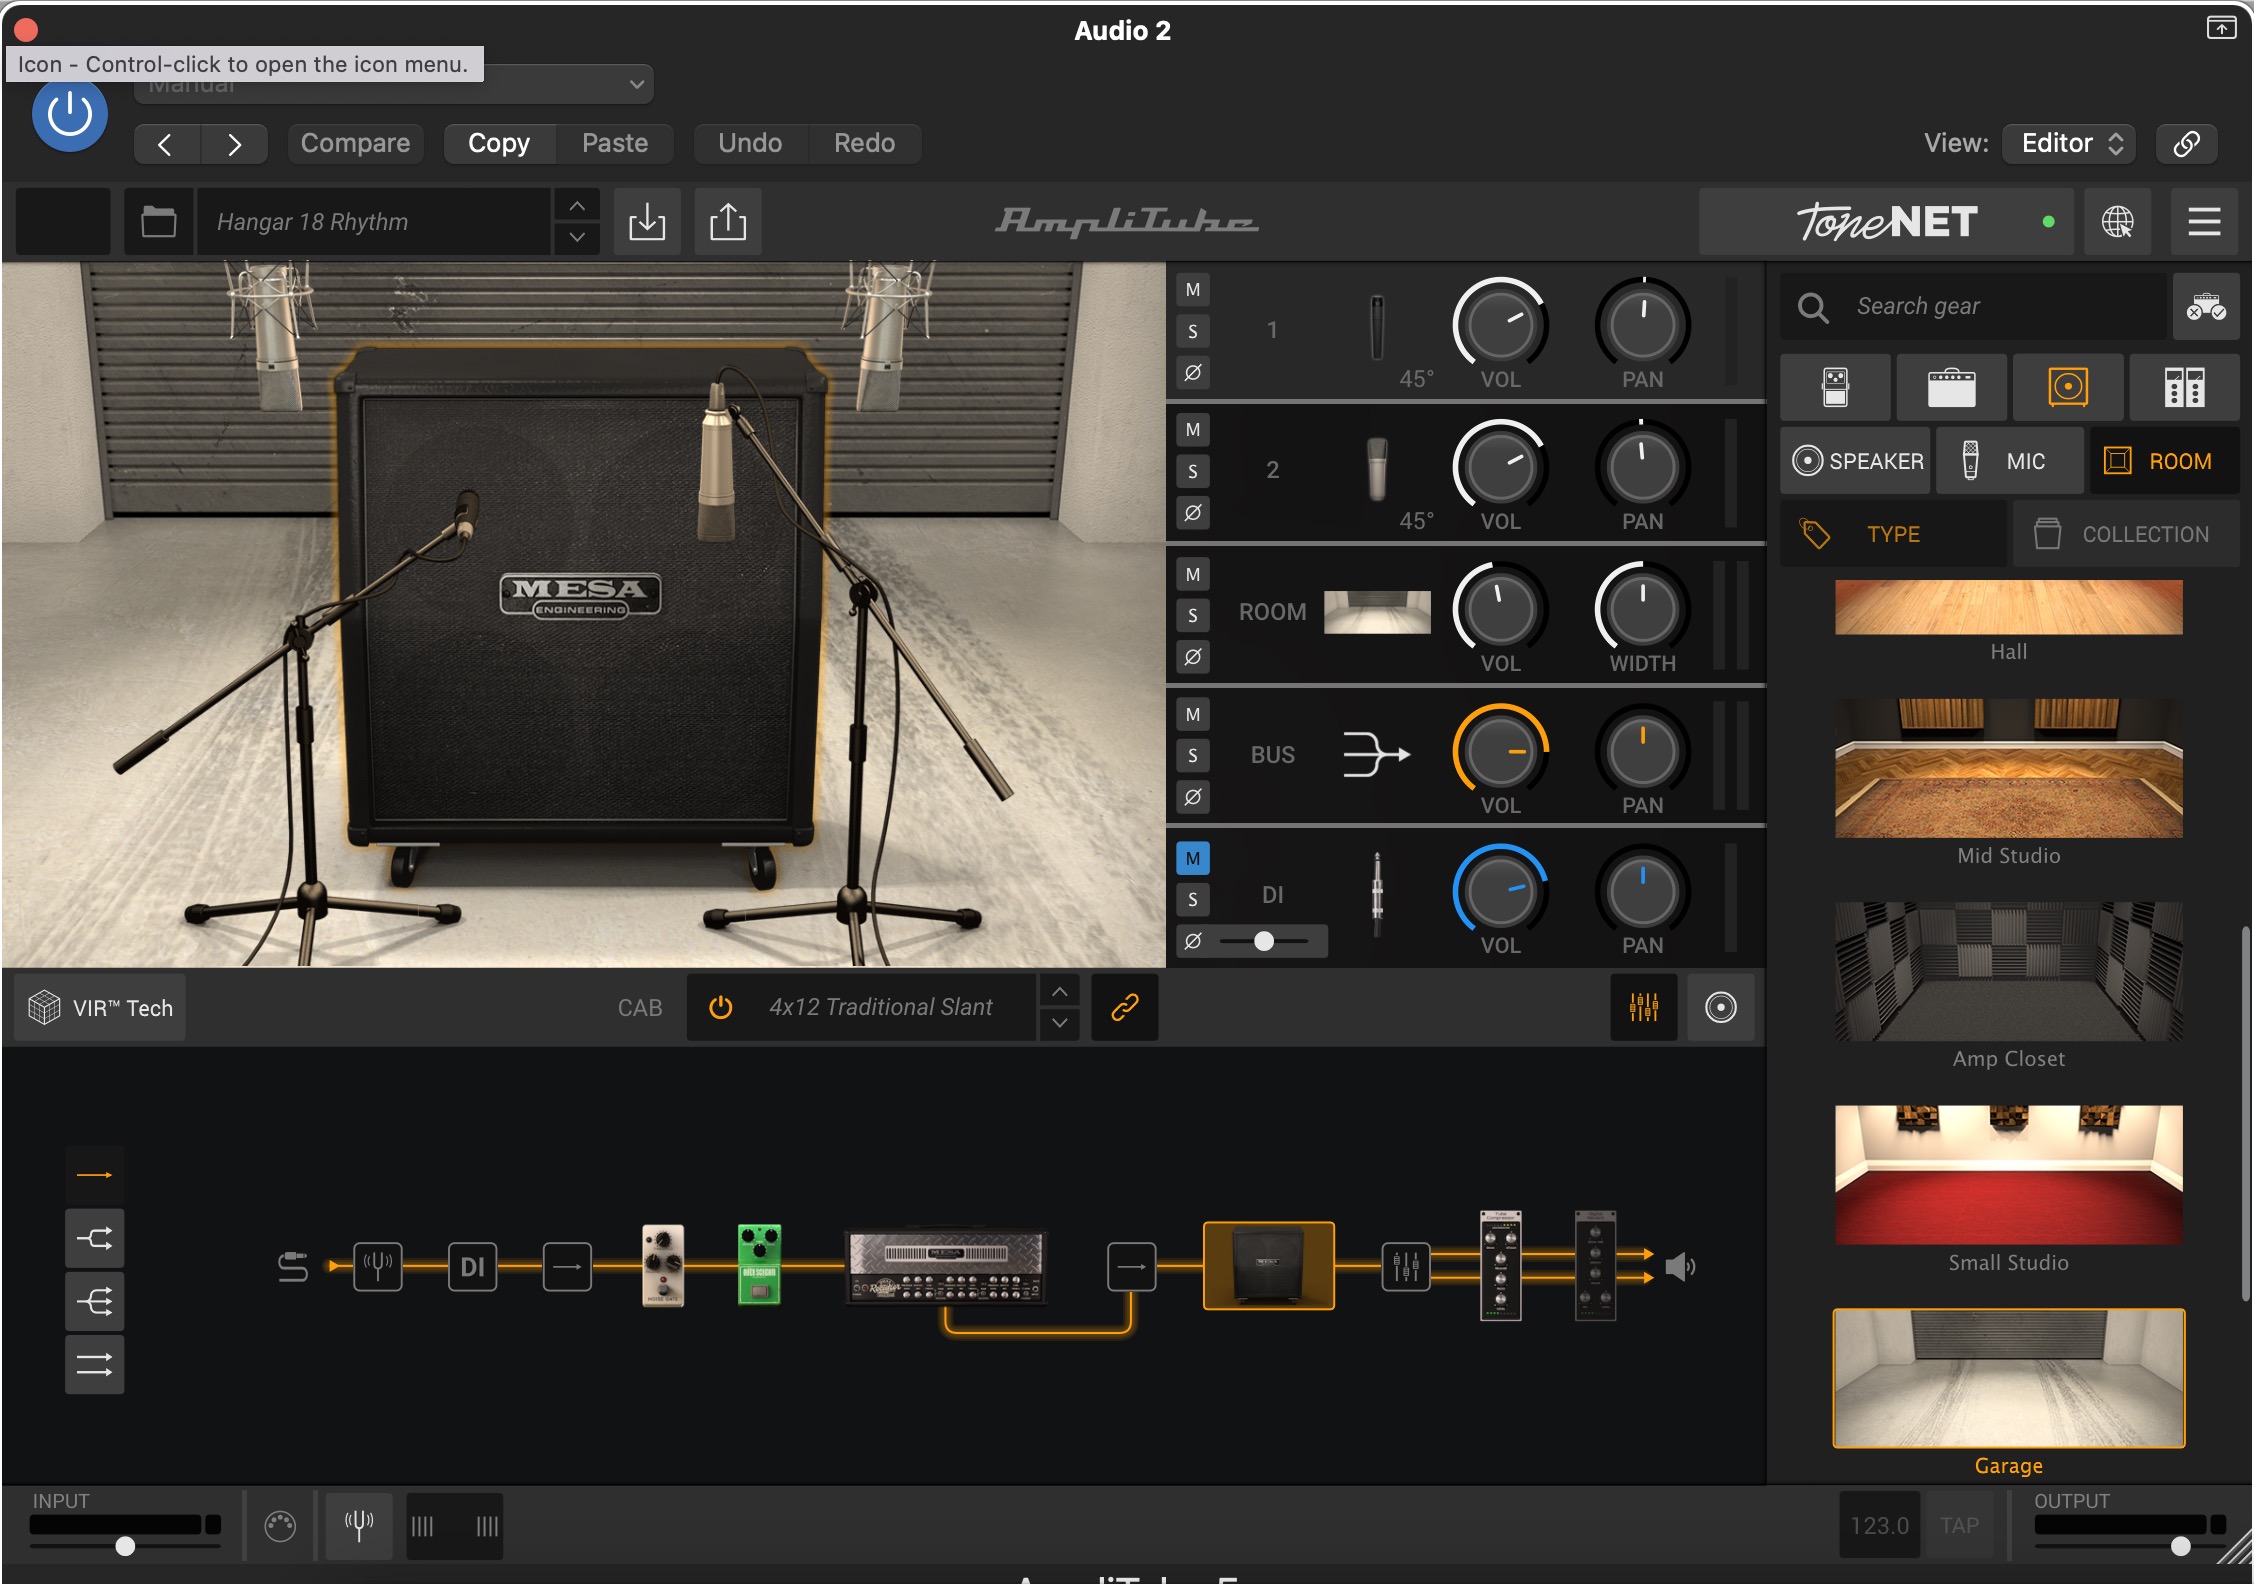The height and width of the screenshot is (1584, 2254).
Task: Click the ROOM WIDTH knob
Action: 1642,610
